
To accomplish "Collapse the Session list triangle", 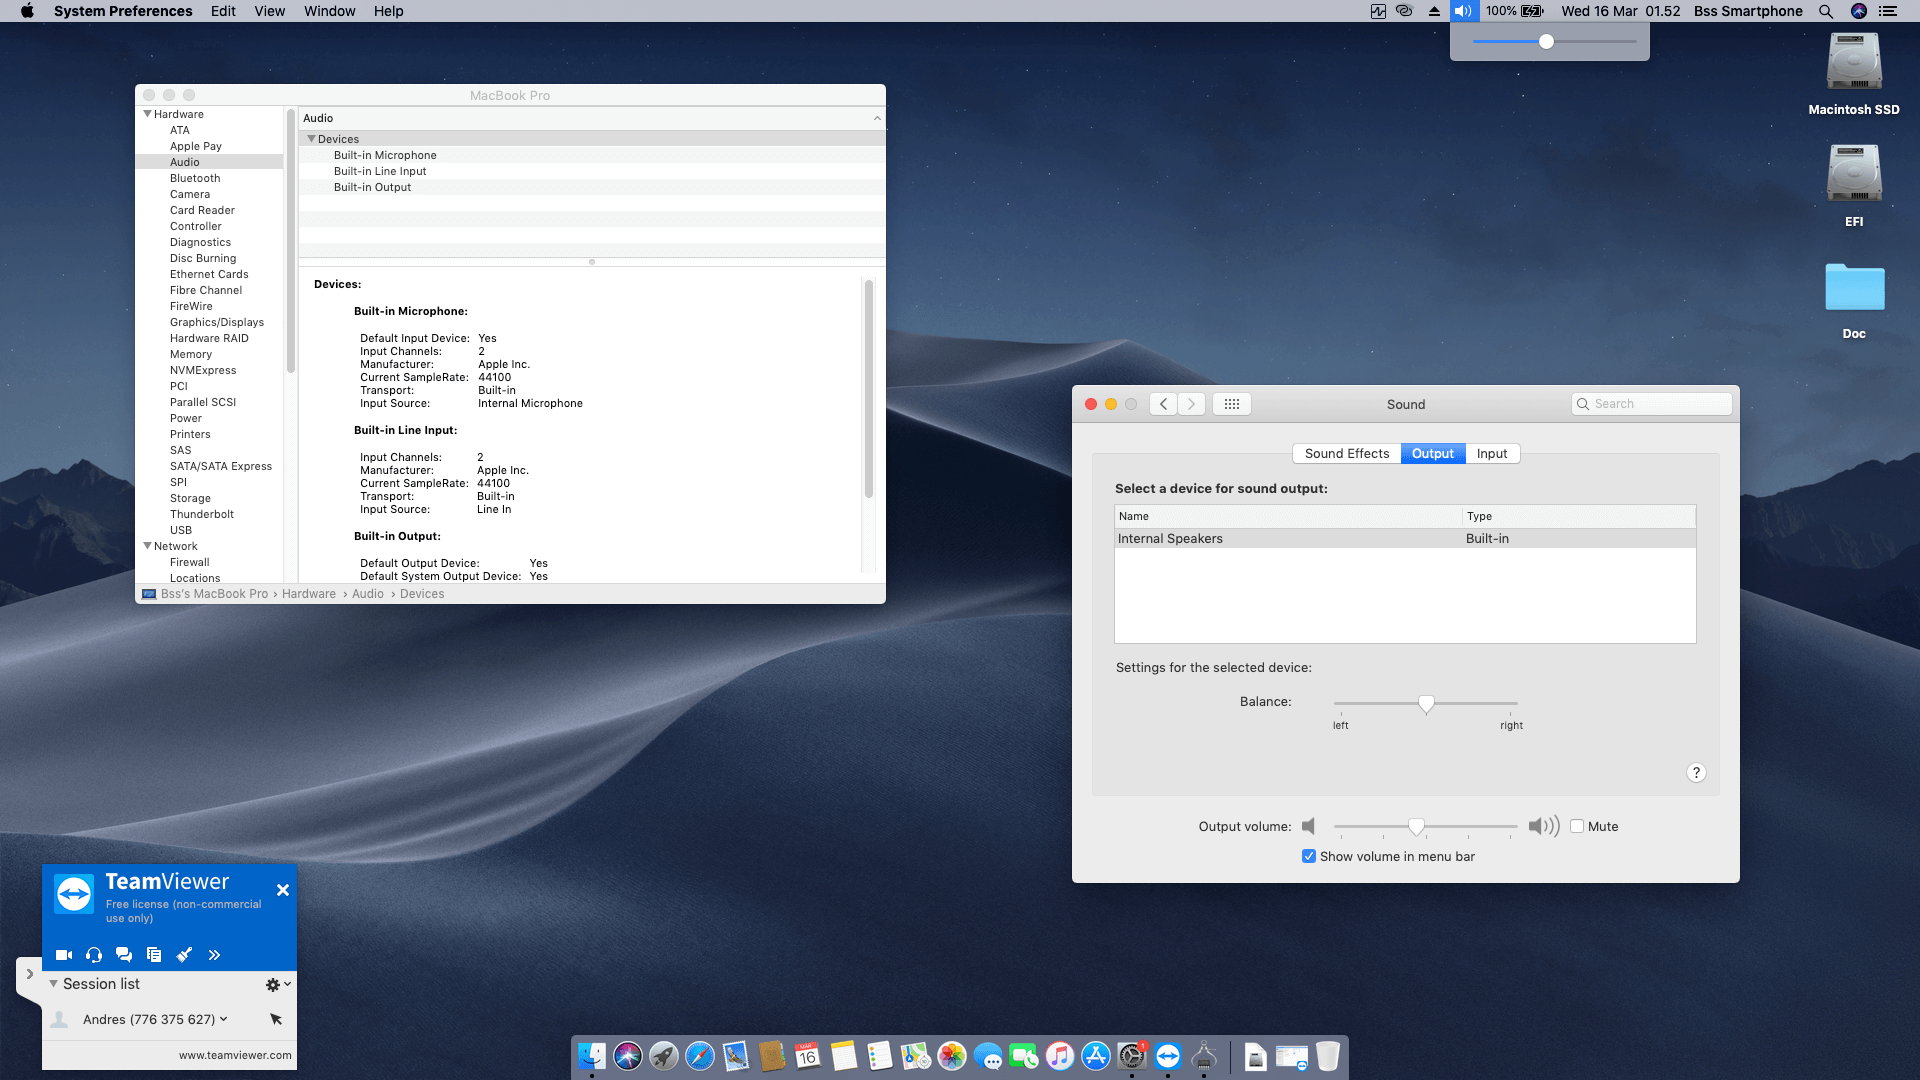I will pos(53,984).
